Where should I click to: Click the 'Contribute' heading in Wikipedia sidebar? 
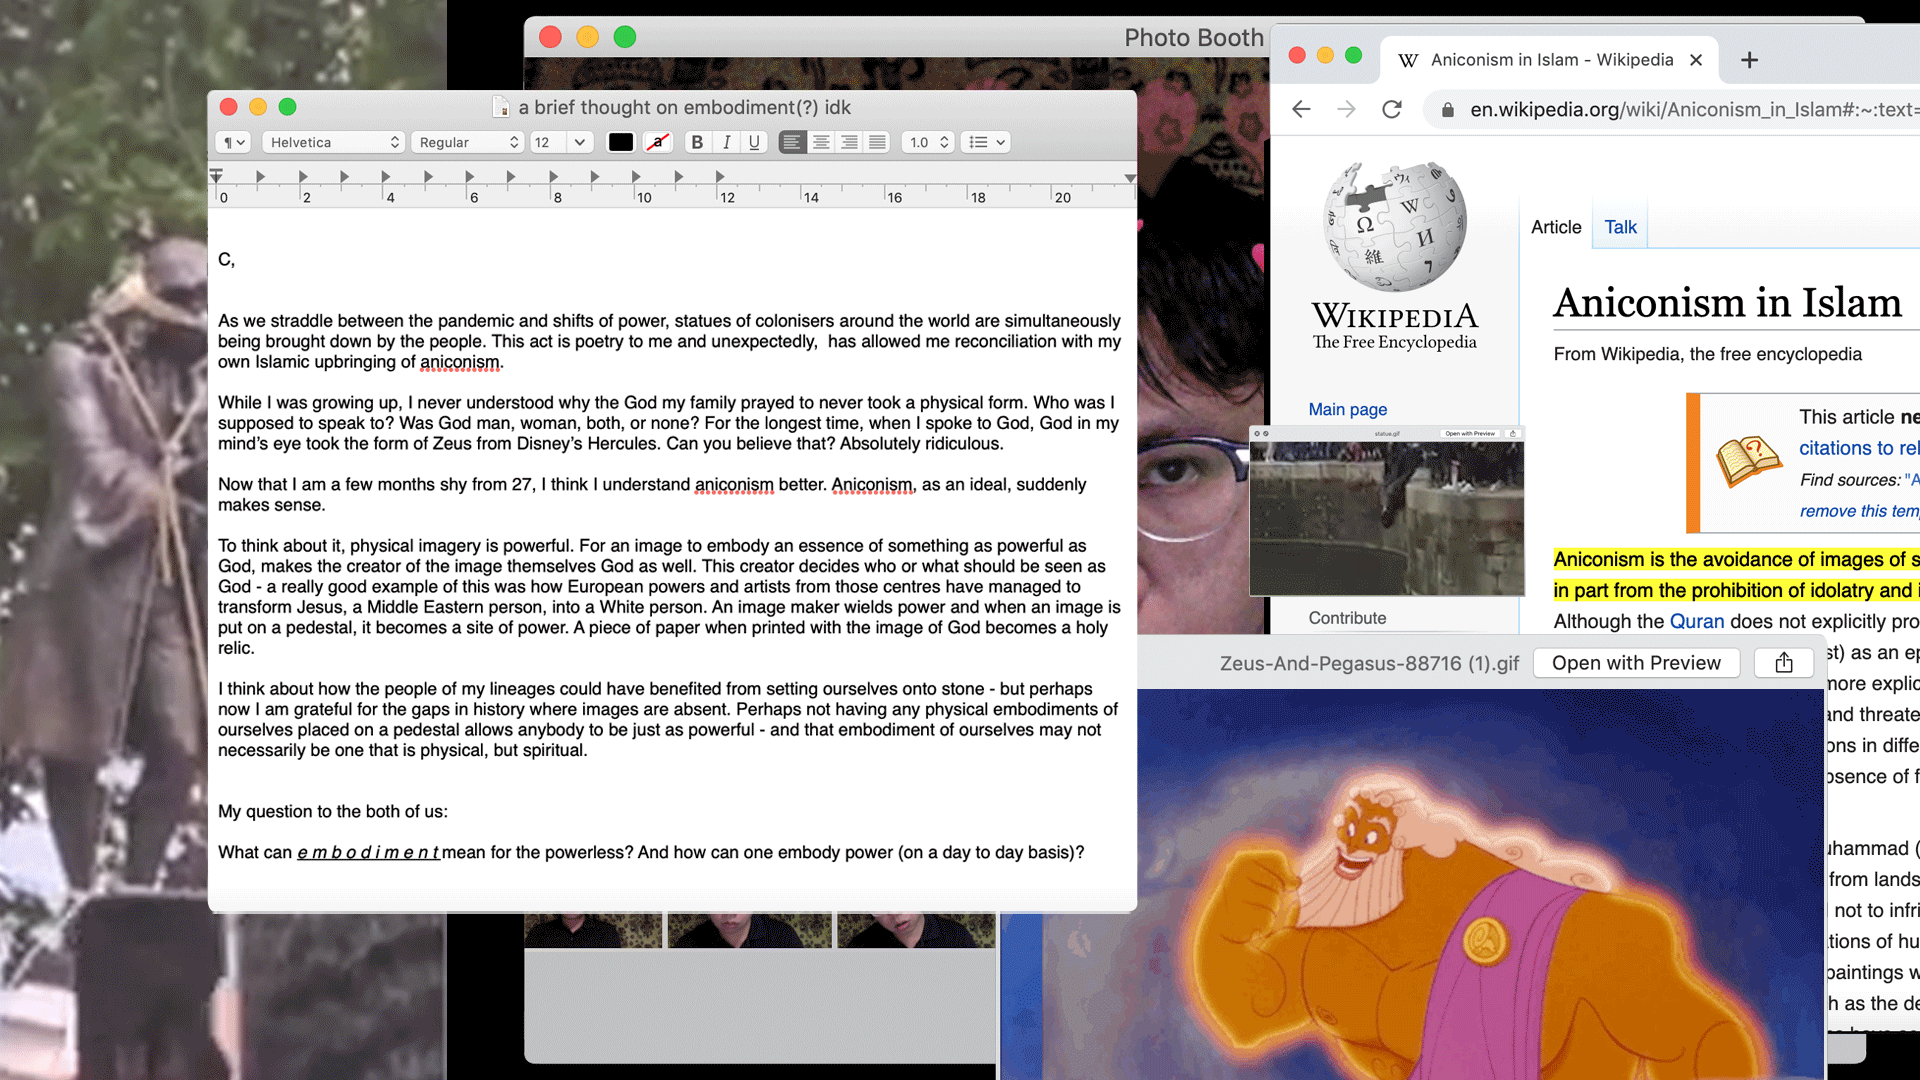(1347, 618)
